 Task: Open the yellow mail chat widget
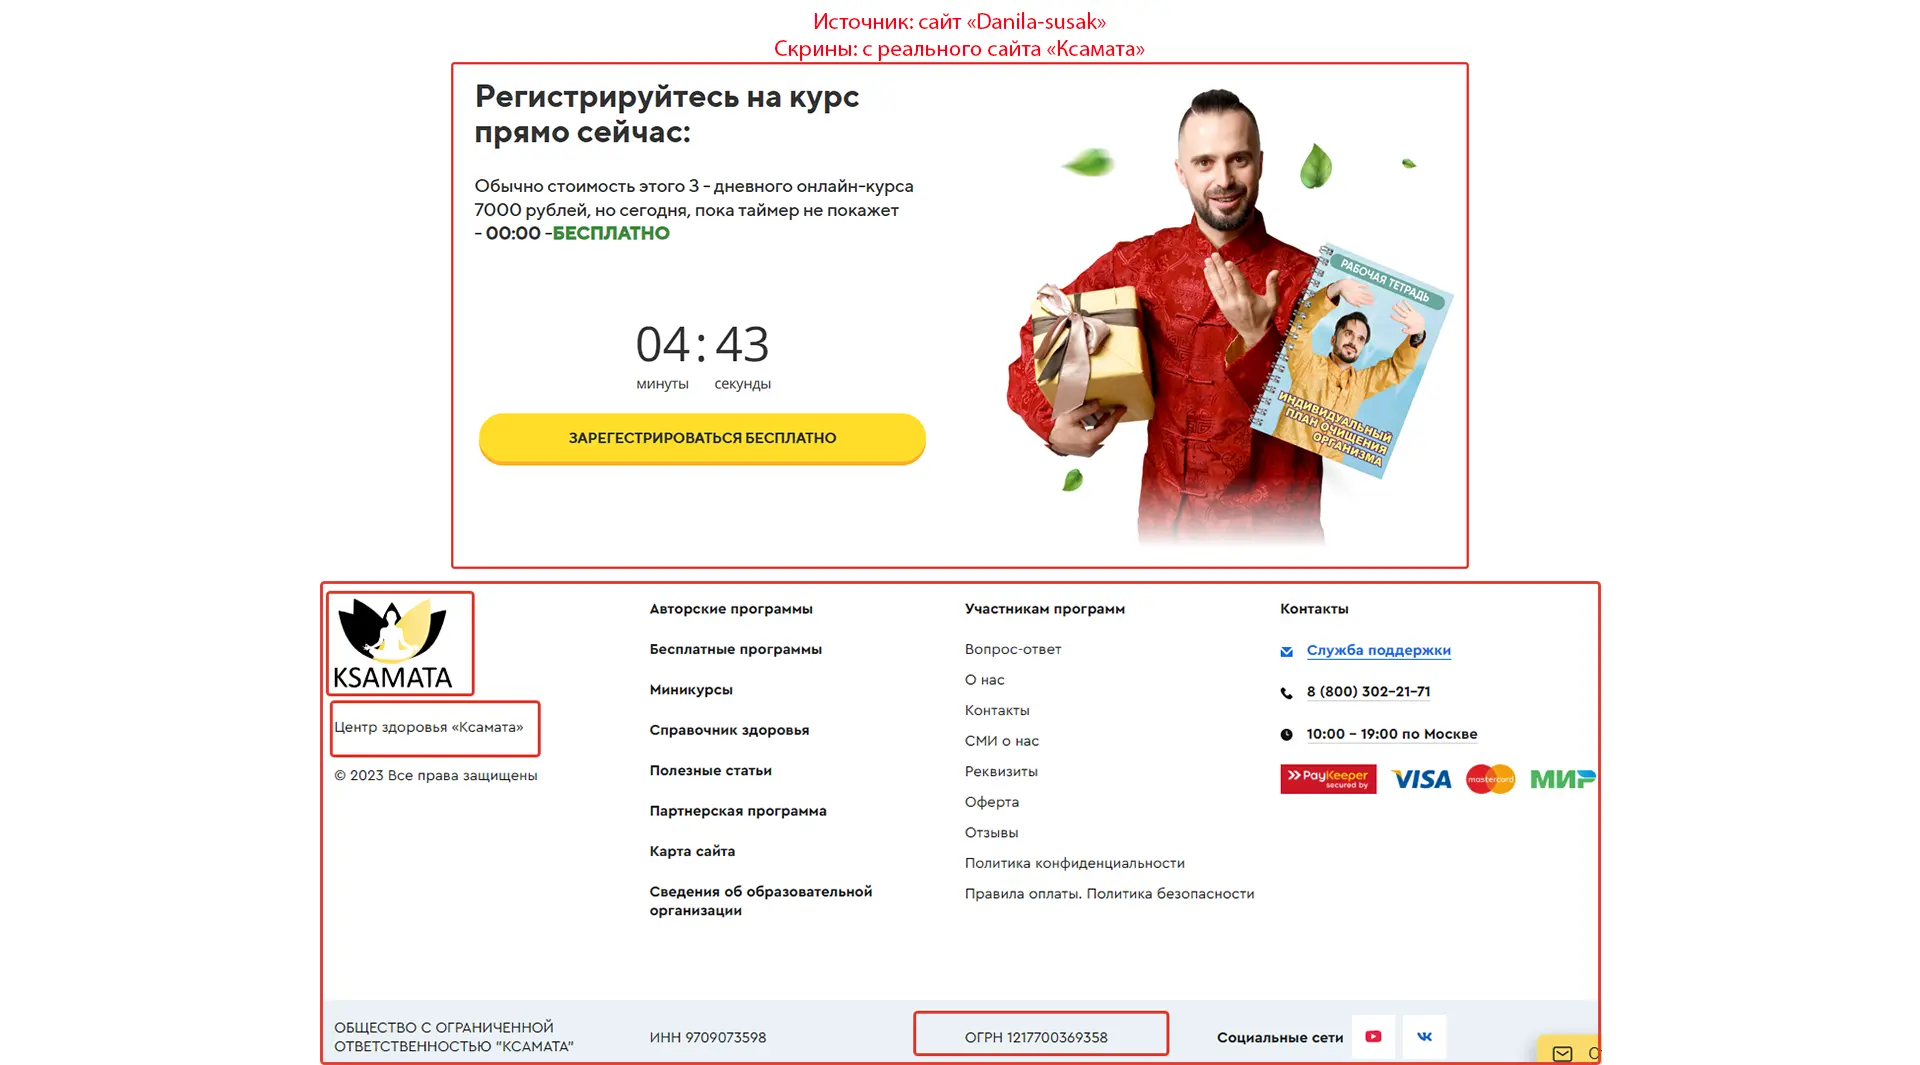[x=1568, y=1050]
